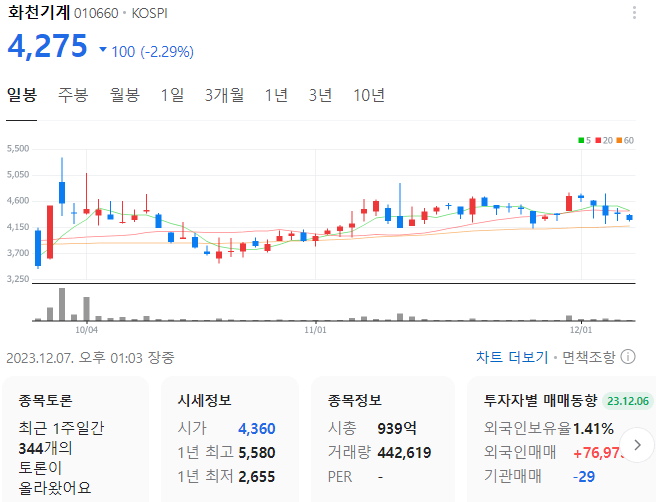Click the 화천기계 stock name
This screenshot has width=656, height=502.
click(38, 13)
